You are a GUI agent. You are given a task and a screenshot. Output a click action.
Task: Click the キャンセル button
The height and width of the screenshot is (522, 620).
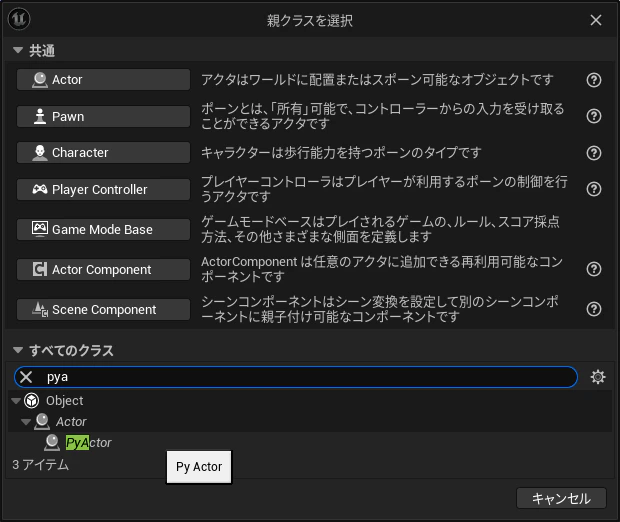561,498
